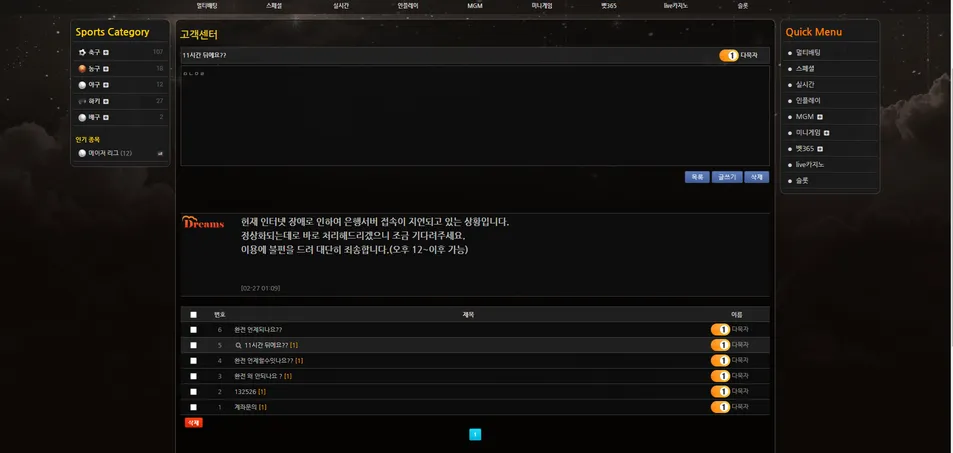The width and height of the screenshot is (953, 453).
Task: Click the magnifier icon on post number 5
Action: [x=238, y=345]
